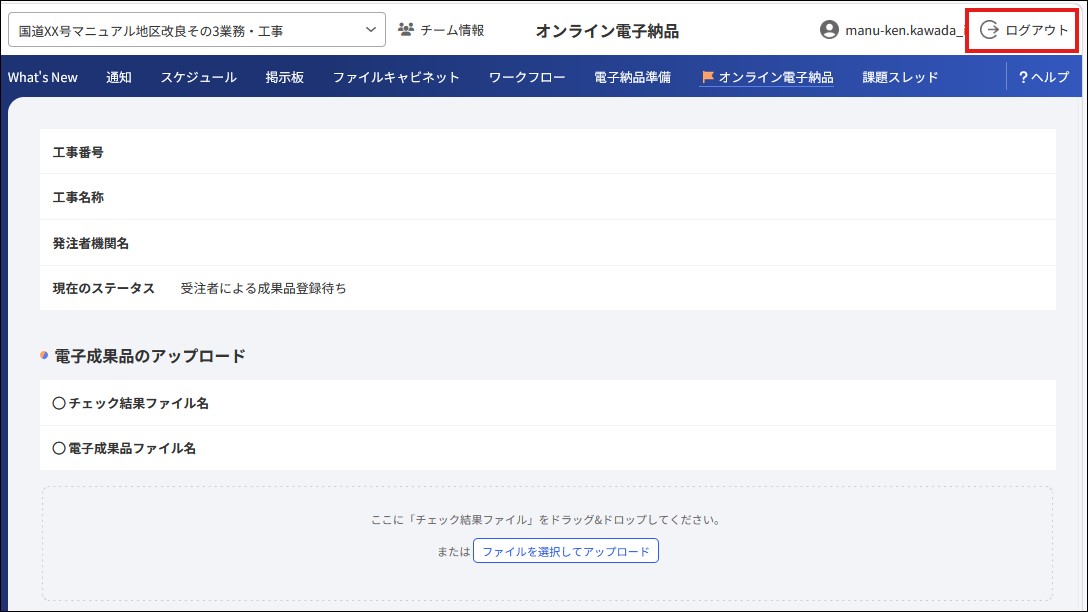
Task: Click 発注者機関名 label
Action: tap(91, 243)
